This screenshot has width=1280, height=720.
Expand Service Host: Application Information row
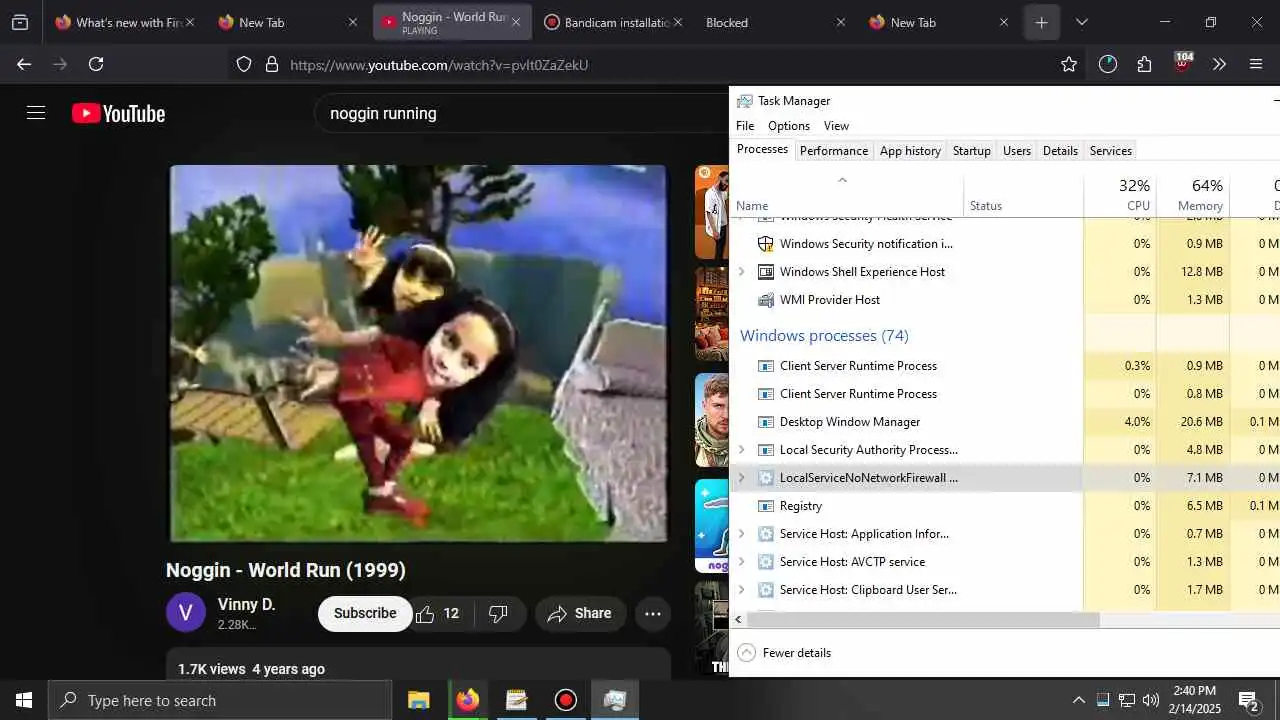(x=741, y=534)
